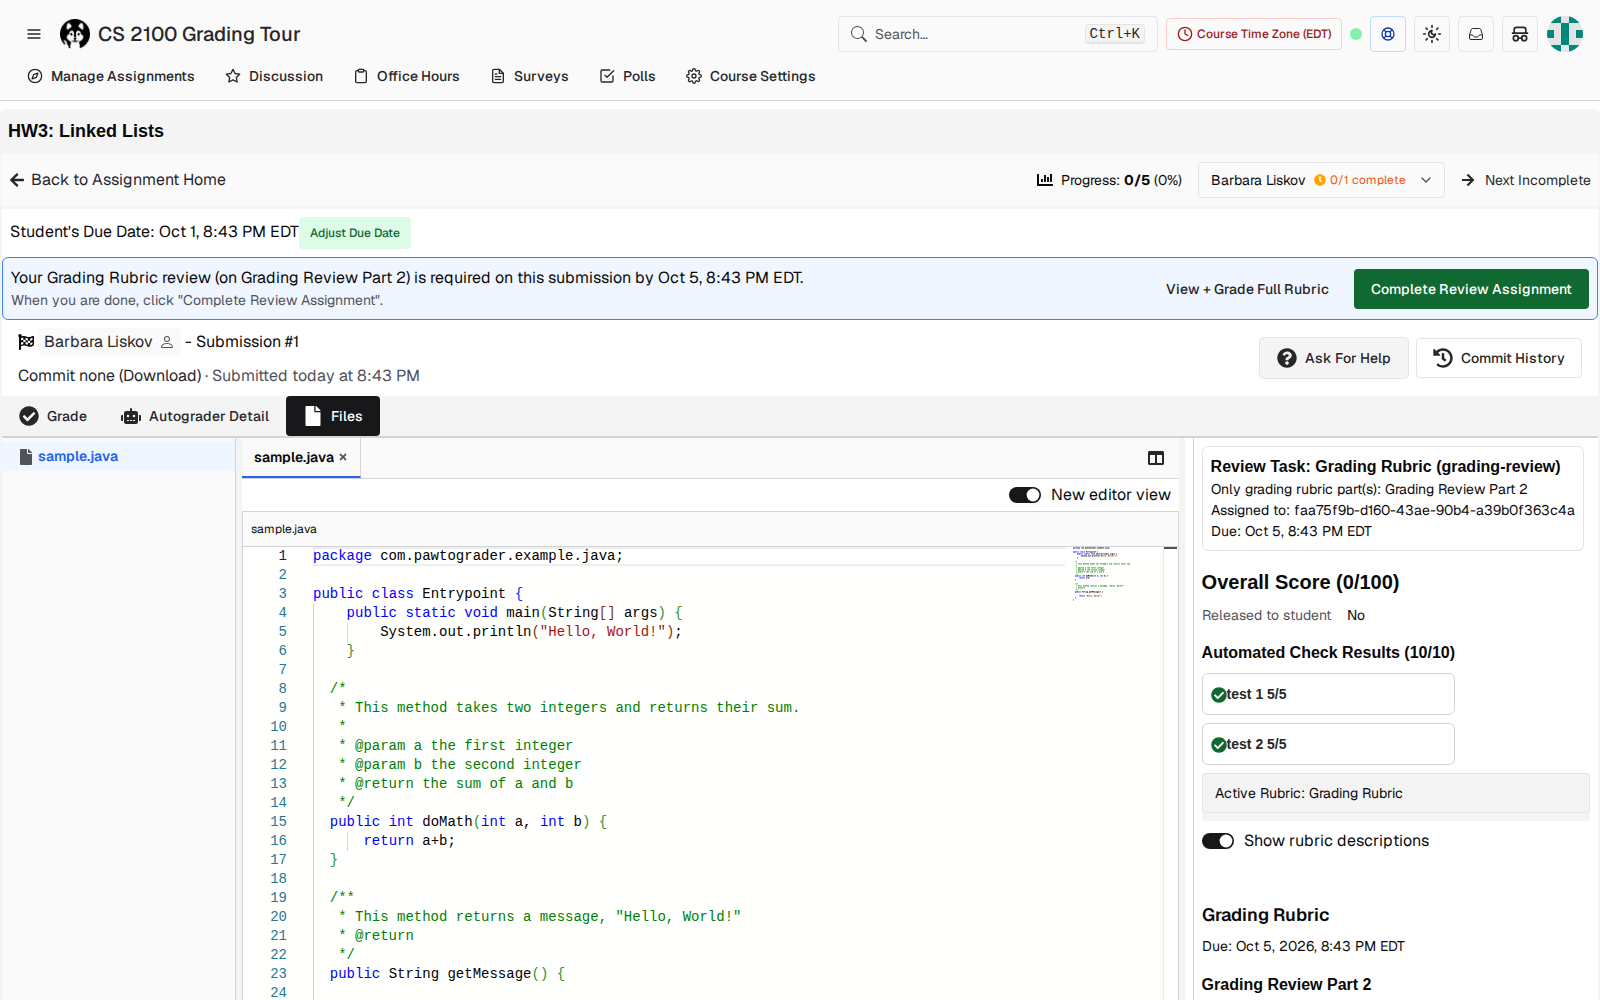Open Course Time Zone (EDT) selector
The width and height of the screenshot is (1600, 1000).
tap(1254, 34)
